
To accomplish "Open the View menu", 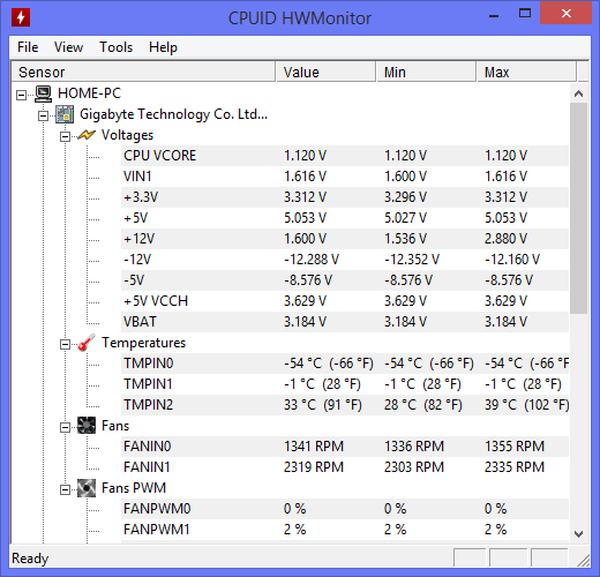I will [x=68, y=47].
